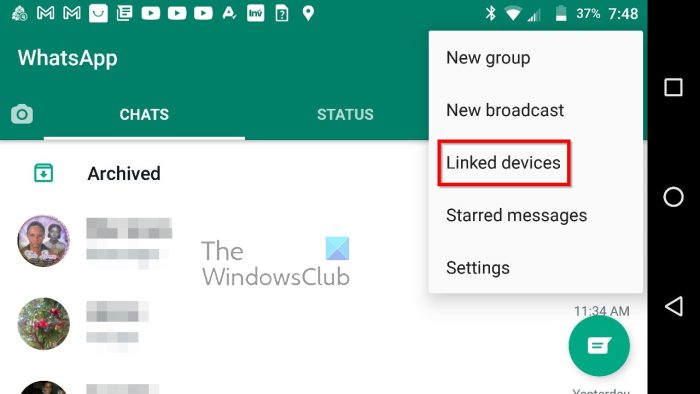Tap the Bluetooth status bar icon

tap(490, 13)
